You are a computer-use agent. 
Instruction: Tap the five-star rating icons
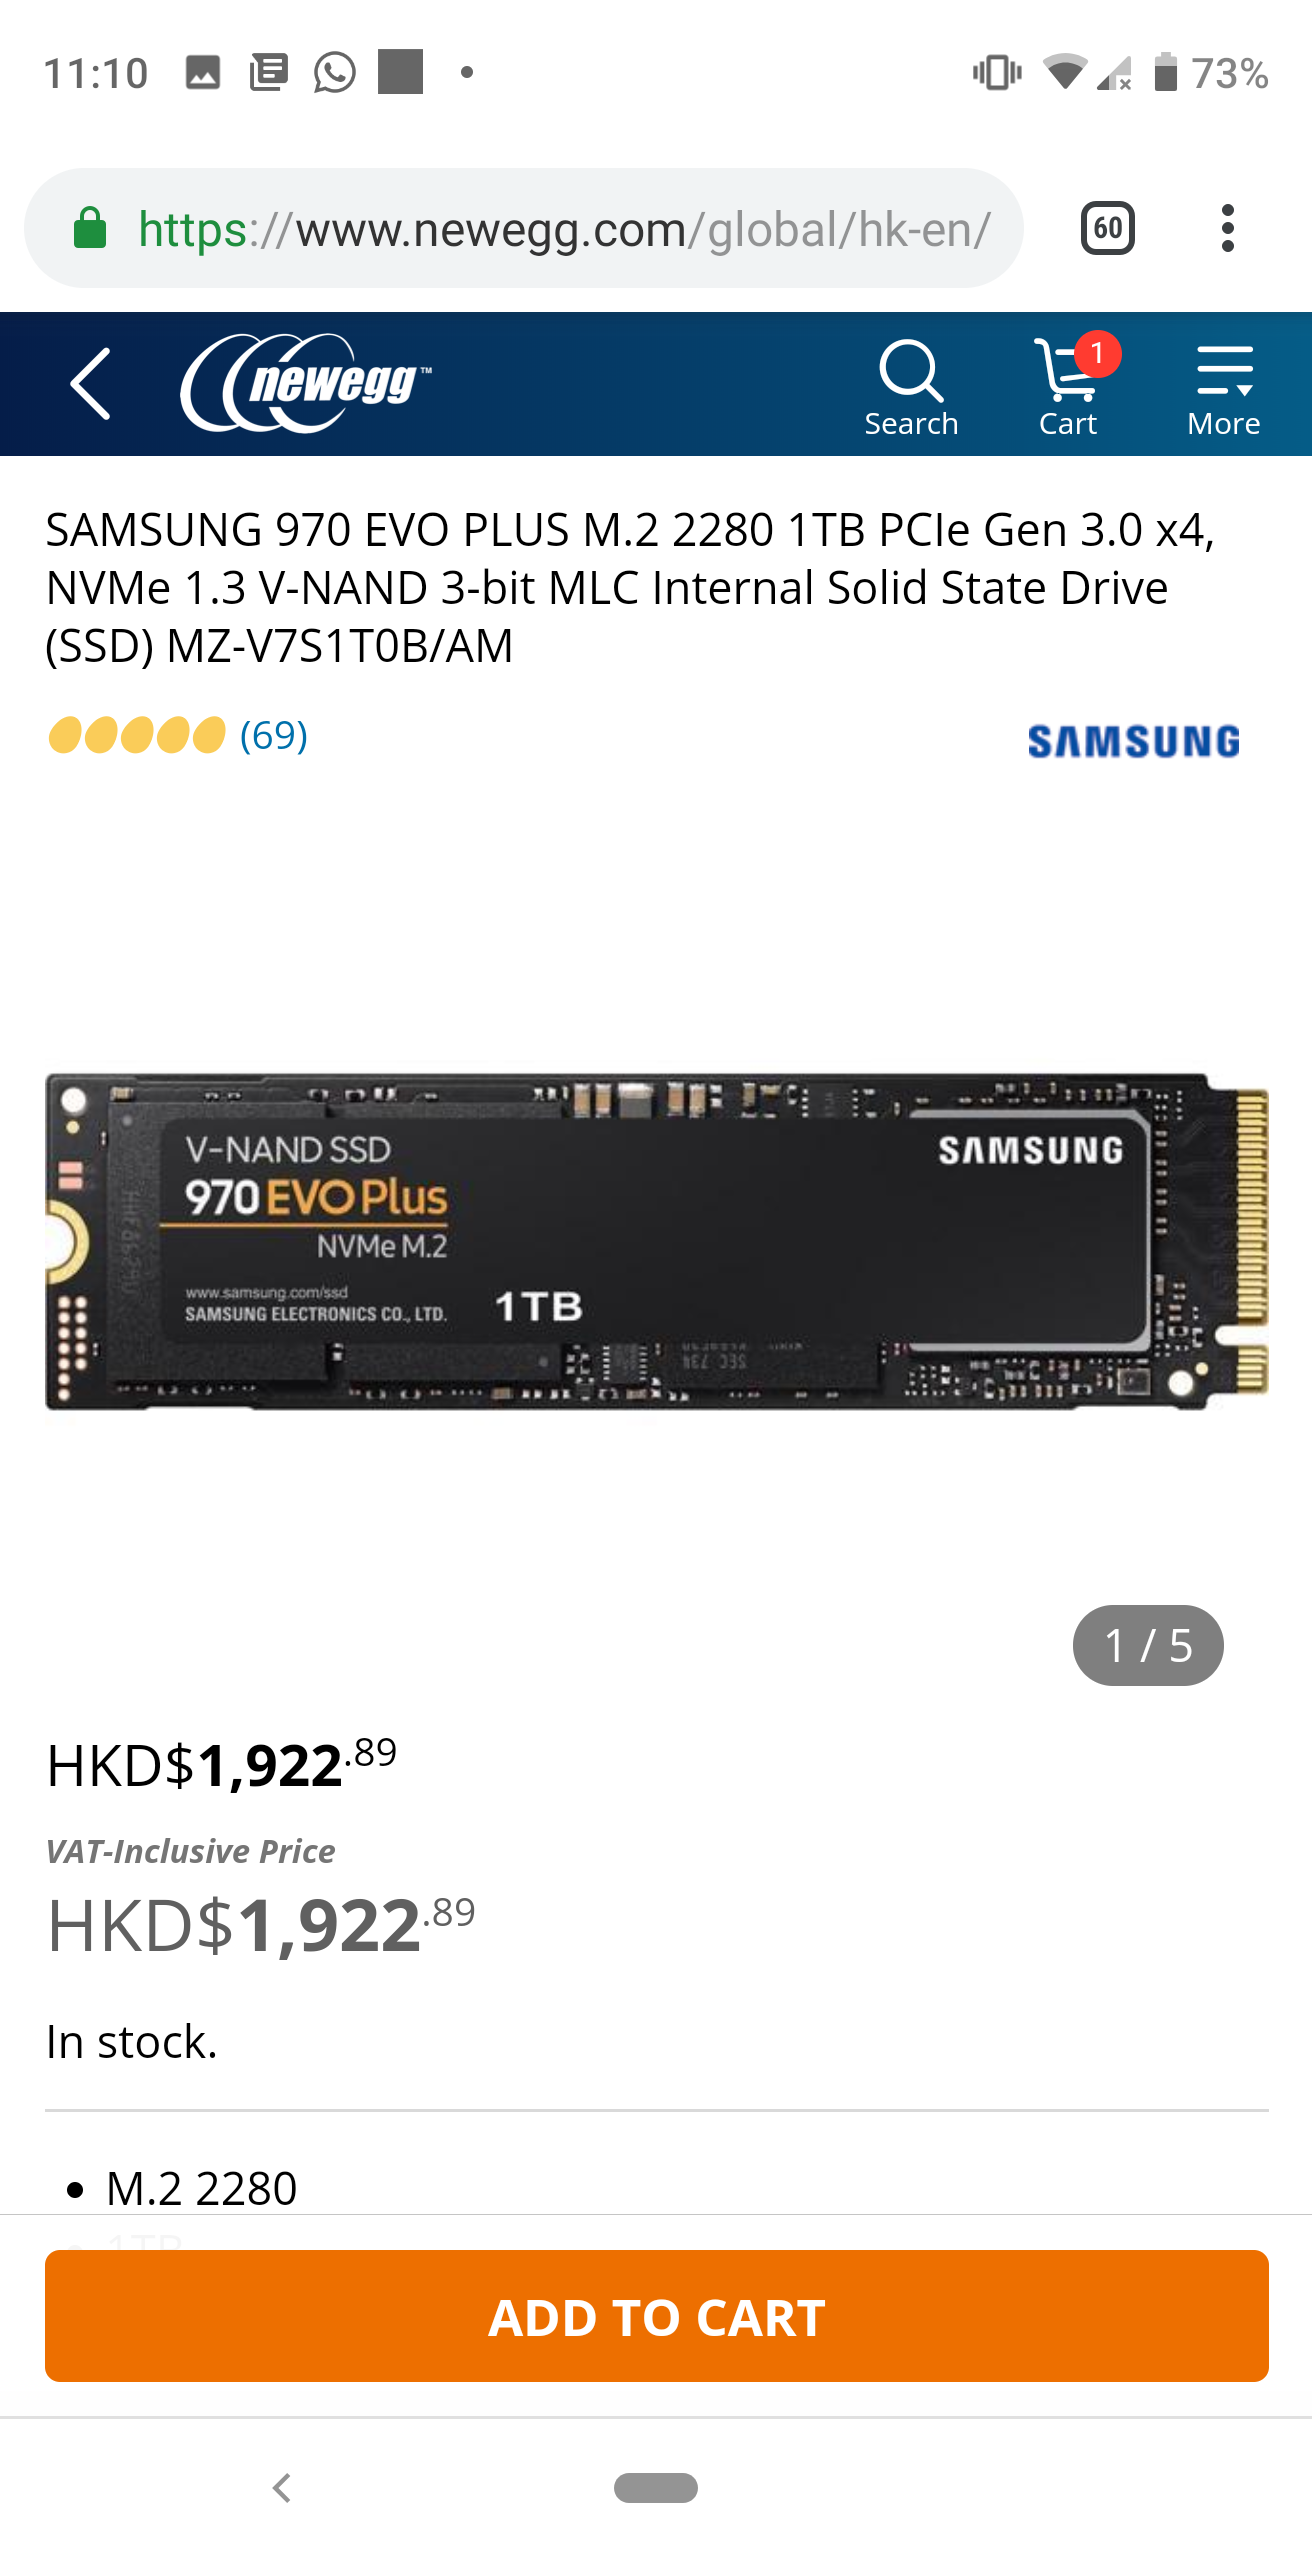click(x=137, y=736)
